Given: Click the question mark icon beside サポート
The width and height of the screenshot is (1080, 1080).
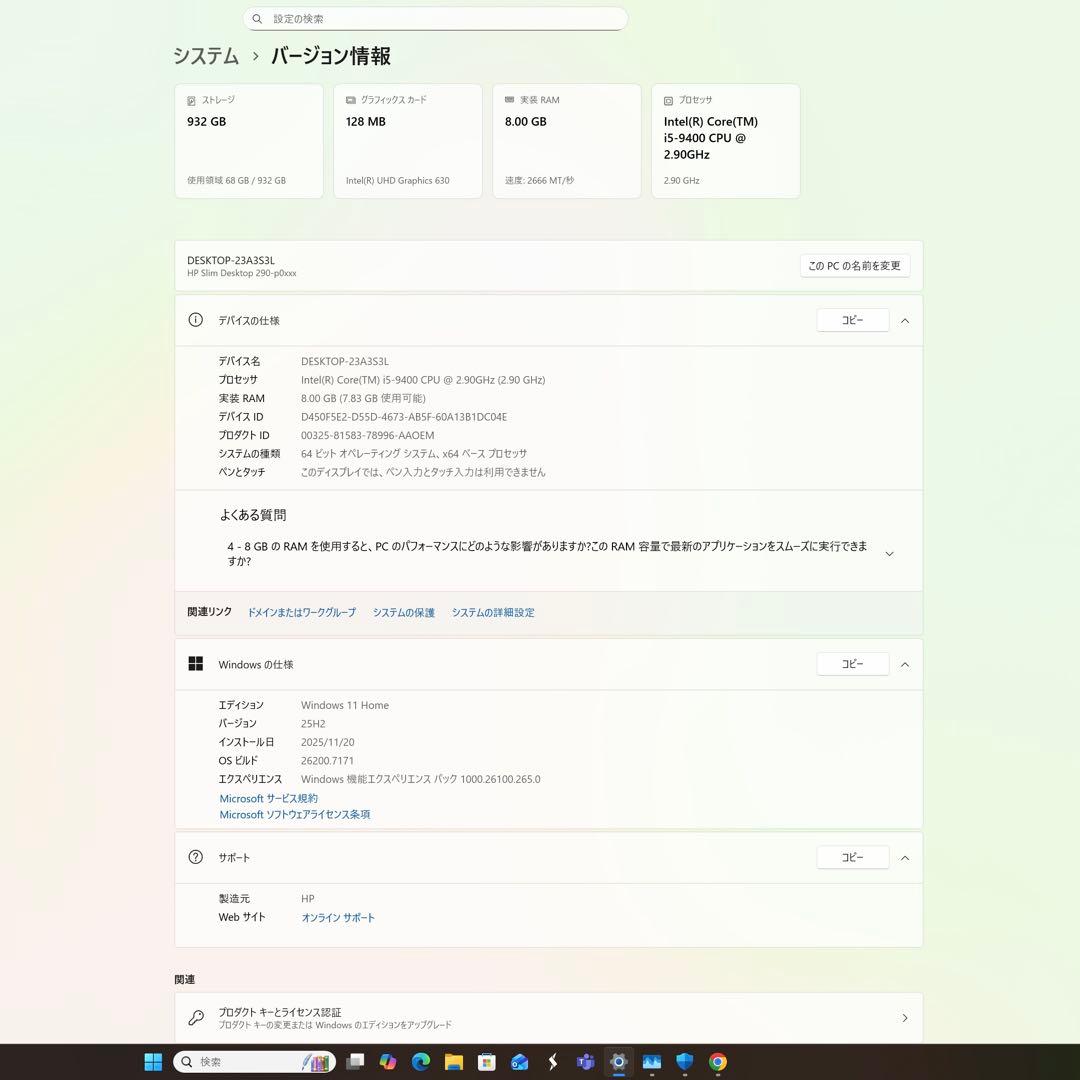Looking at the screenshot, I should (x=196, y=857).
